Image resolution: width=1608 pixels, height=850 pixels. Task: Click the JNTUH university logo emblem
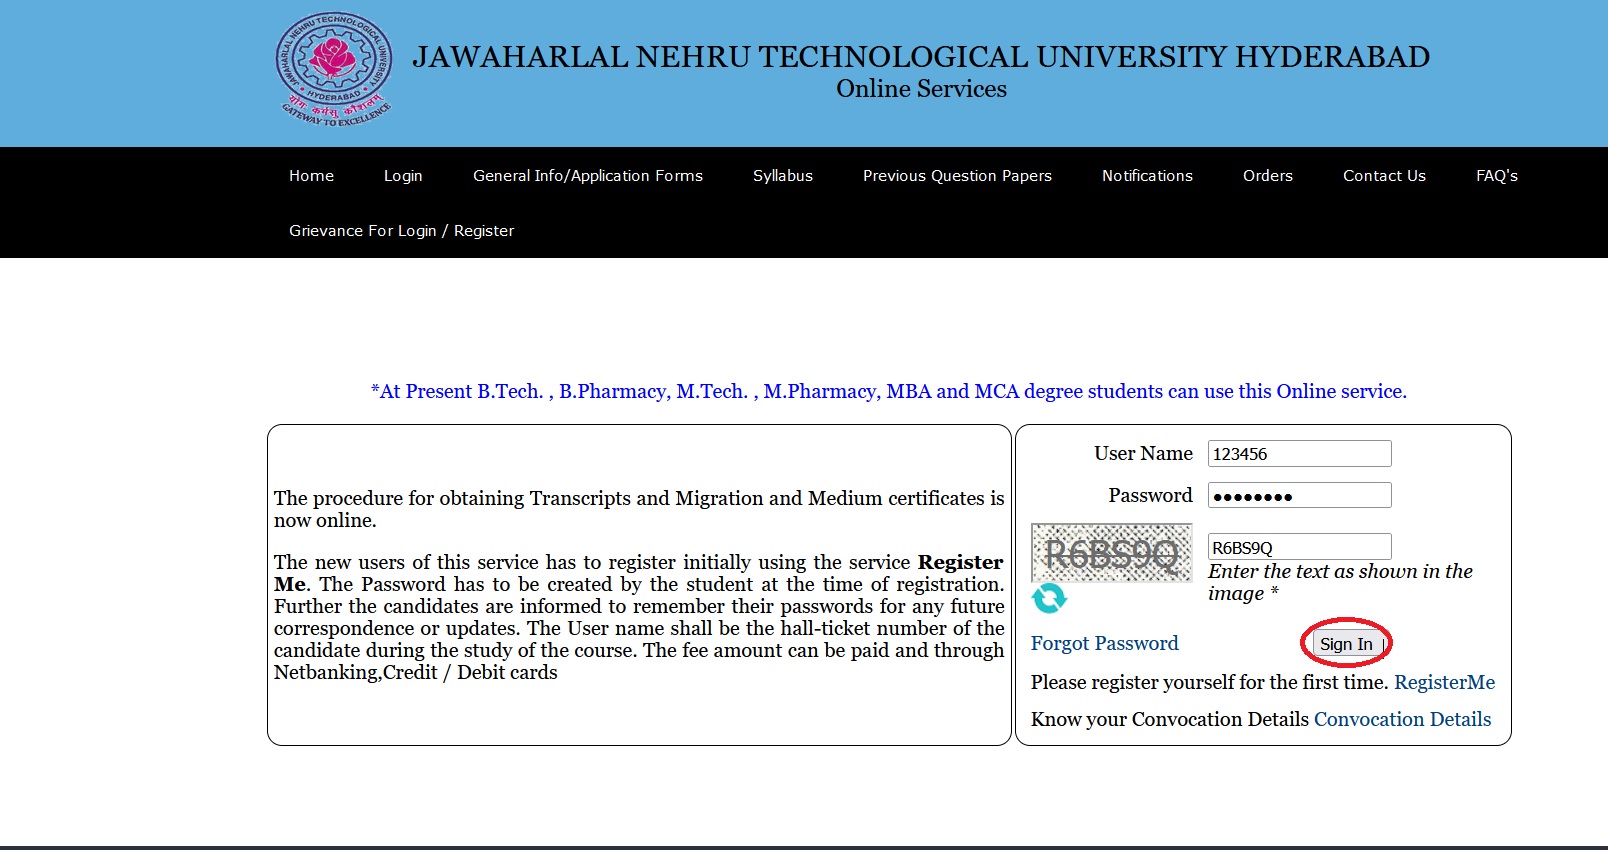334,69
